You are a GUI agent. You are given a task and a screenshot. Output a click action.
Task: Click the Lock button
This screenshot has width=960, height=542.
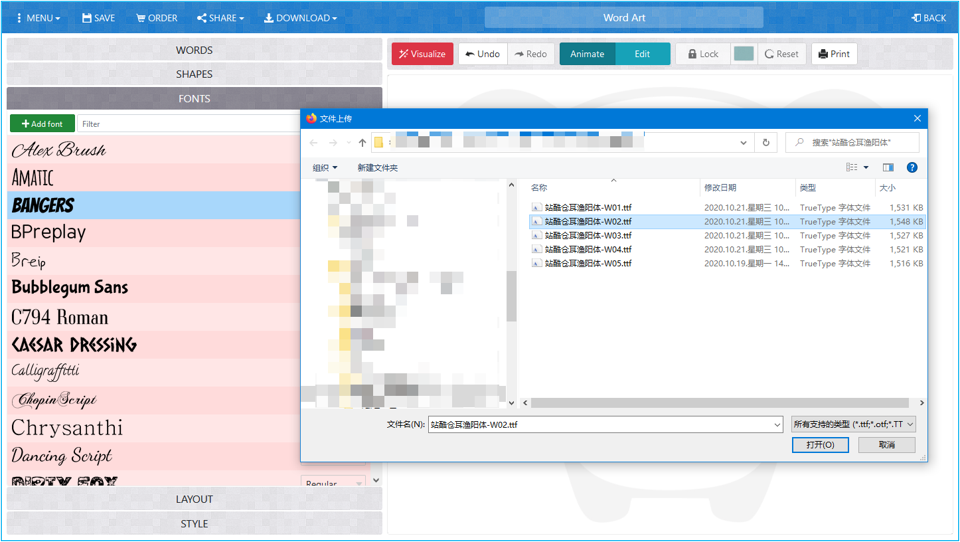703,54
